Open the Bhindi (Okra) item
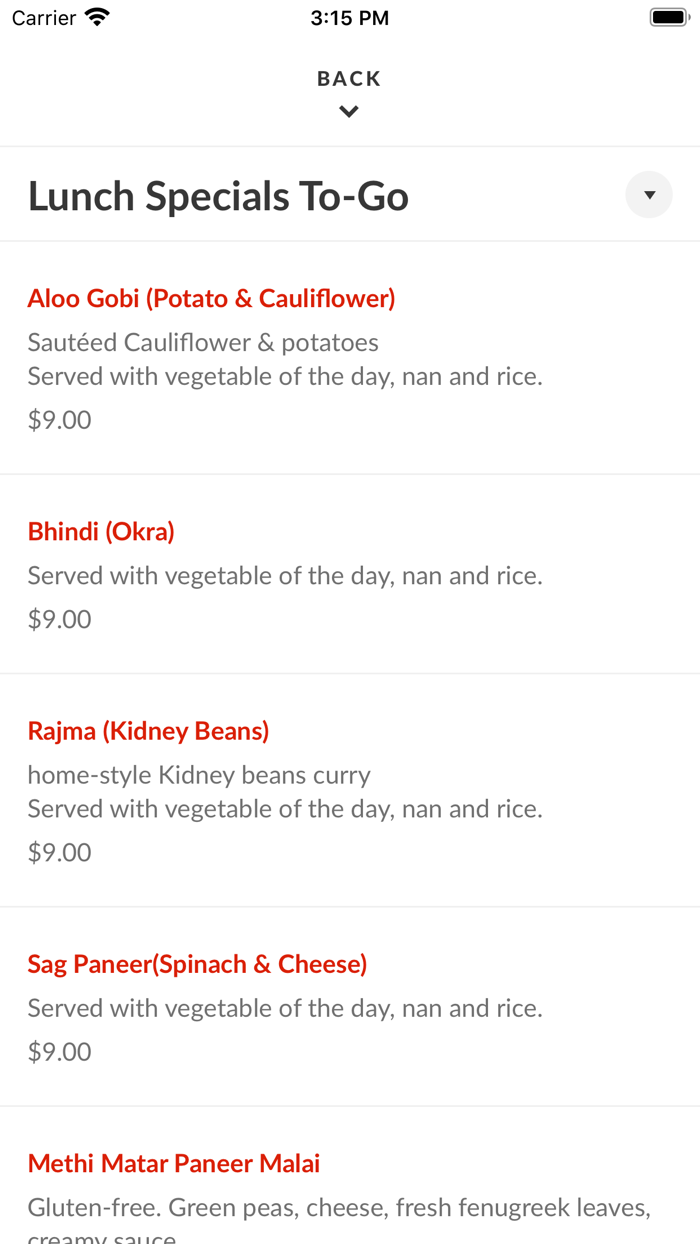The width and height of the screenshot is (700, 1244). pos(101,531)
